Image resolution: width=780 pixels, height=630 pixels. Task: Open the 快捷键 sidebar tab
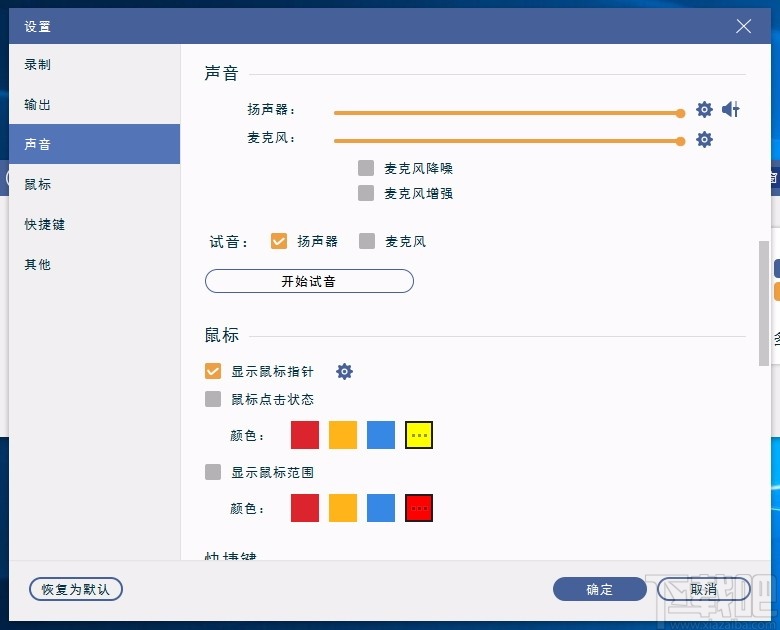pos(95,224)
